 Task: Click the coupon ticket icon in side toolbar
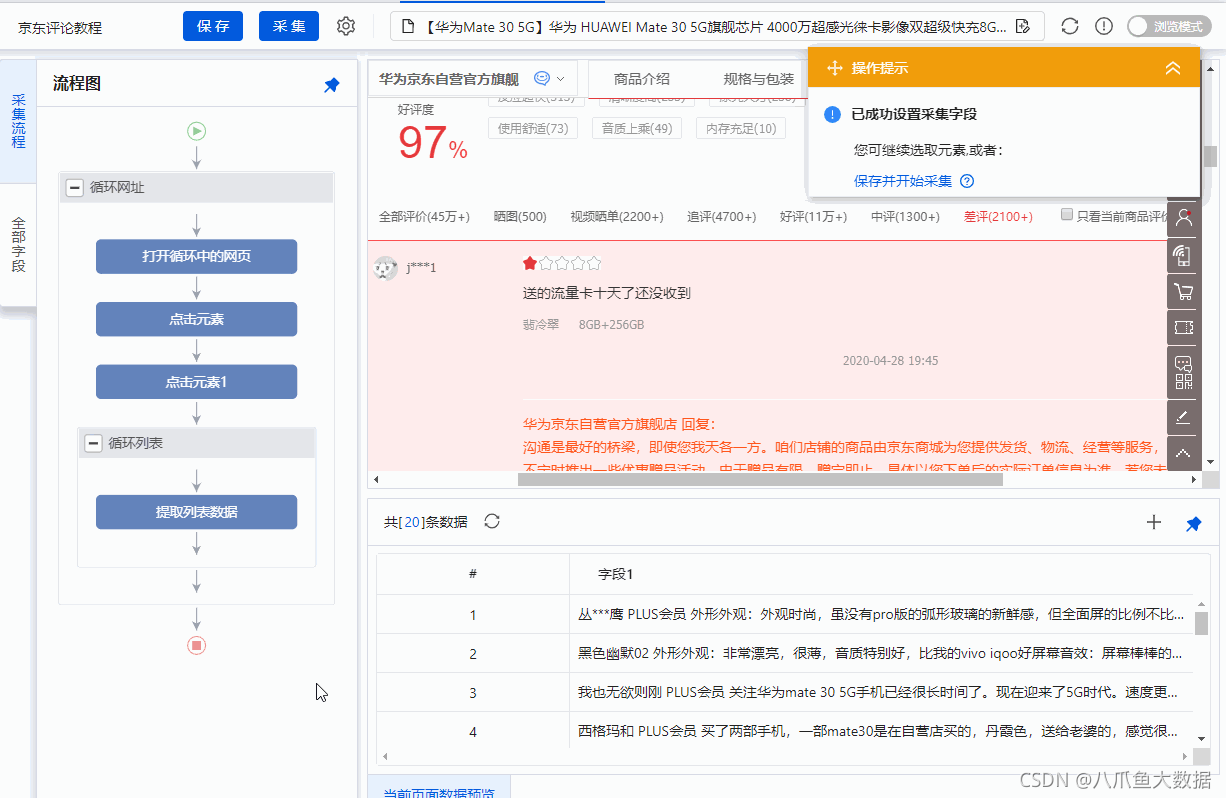1183,328
